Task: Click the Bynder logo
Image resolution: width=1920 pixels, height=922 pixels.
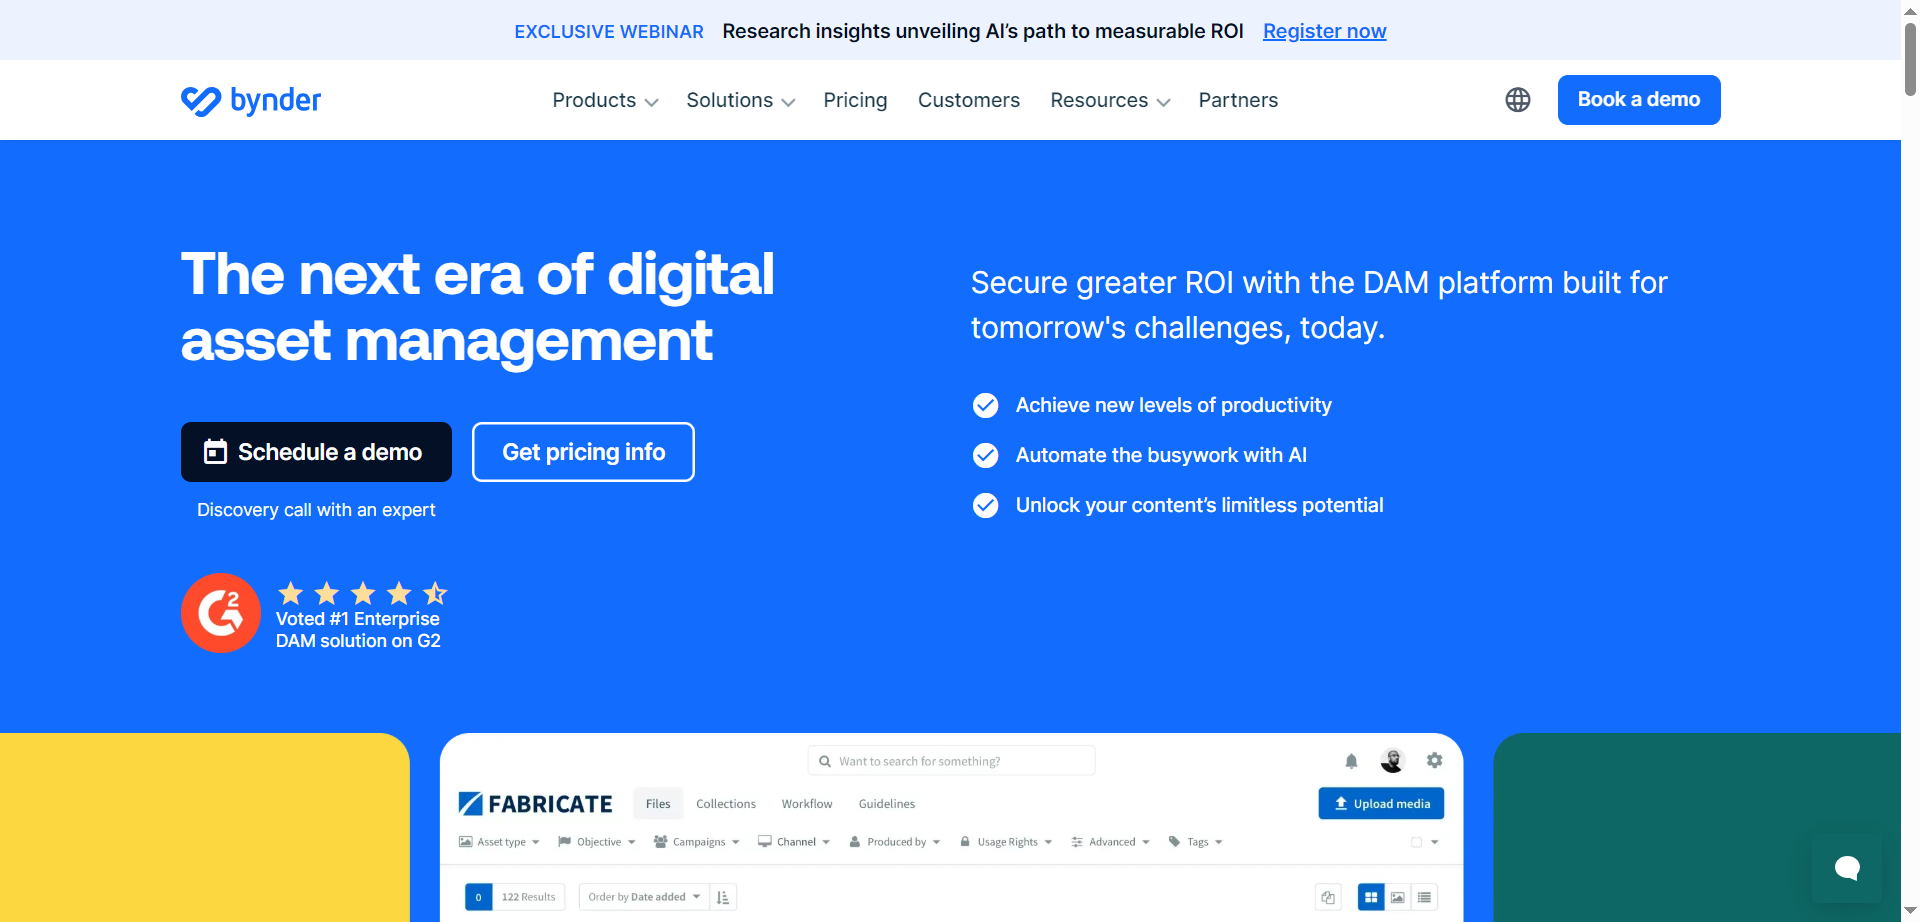Action: [251, 100]
